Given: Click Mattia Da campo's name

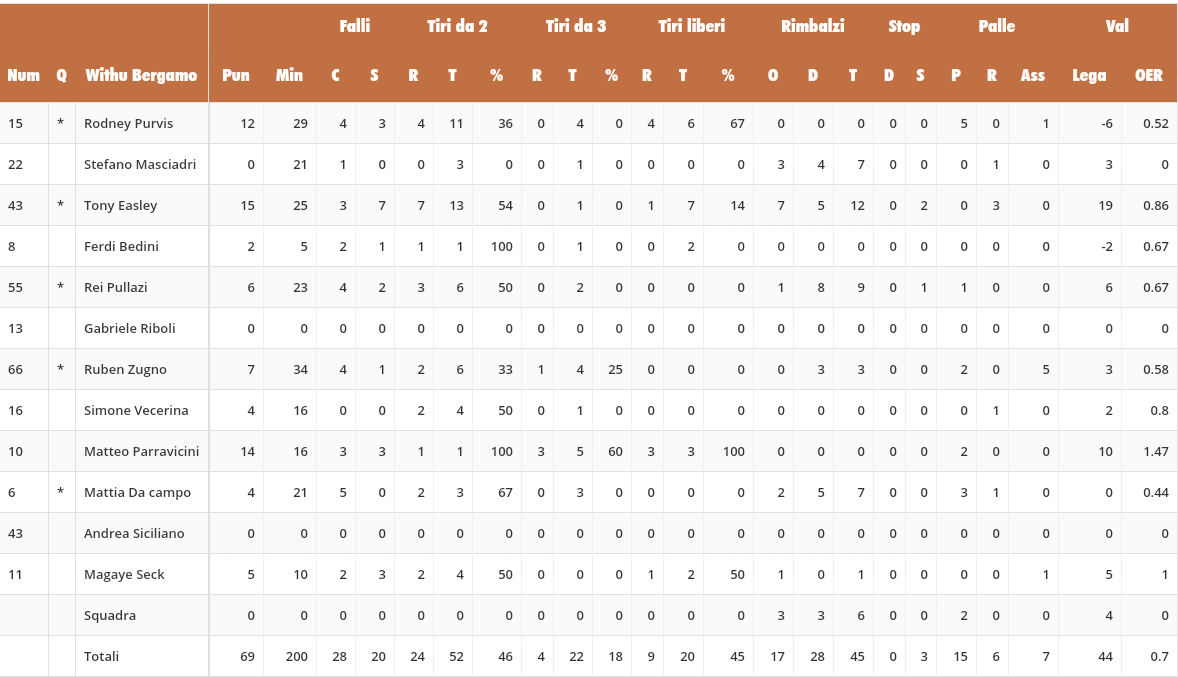Looking at the screenshot, I should pyautogui.click(x=137, y=492).
